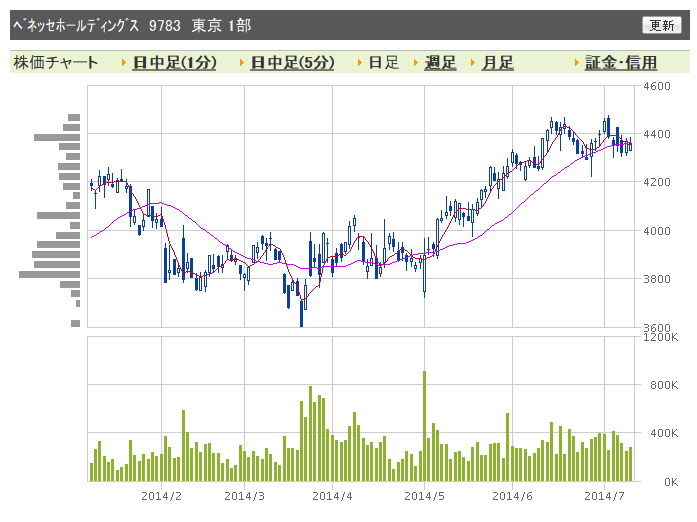The height and width of the screenshot is (522, 697).
Task: Click the 更新 refresh button
Action: coord(661,25)
